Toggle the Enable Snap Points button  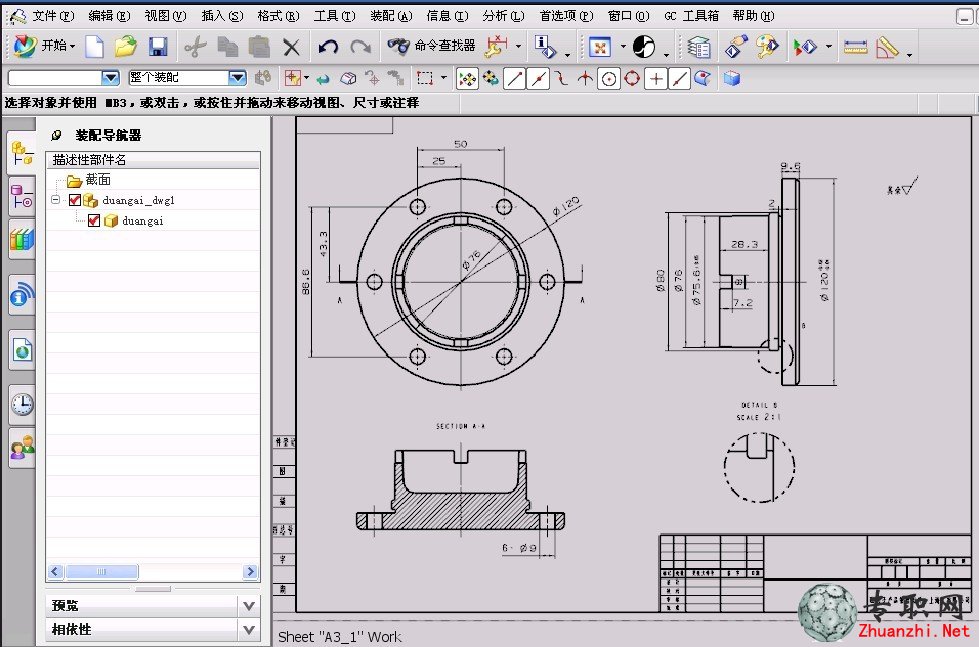tap(467, 79)
